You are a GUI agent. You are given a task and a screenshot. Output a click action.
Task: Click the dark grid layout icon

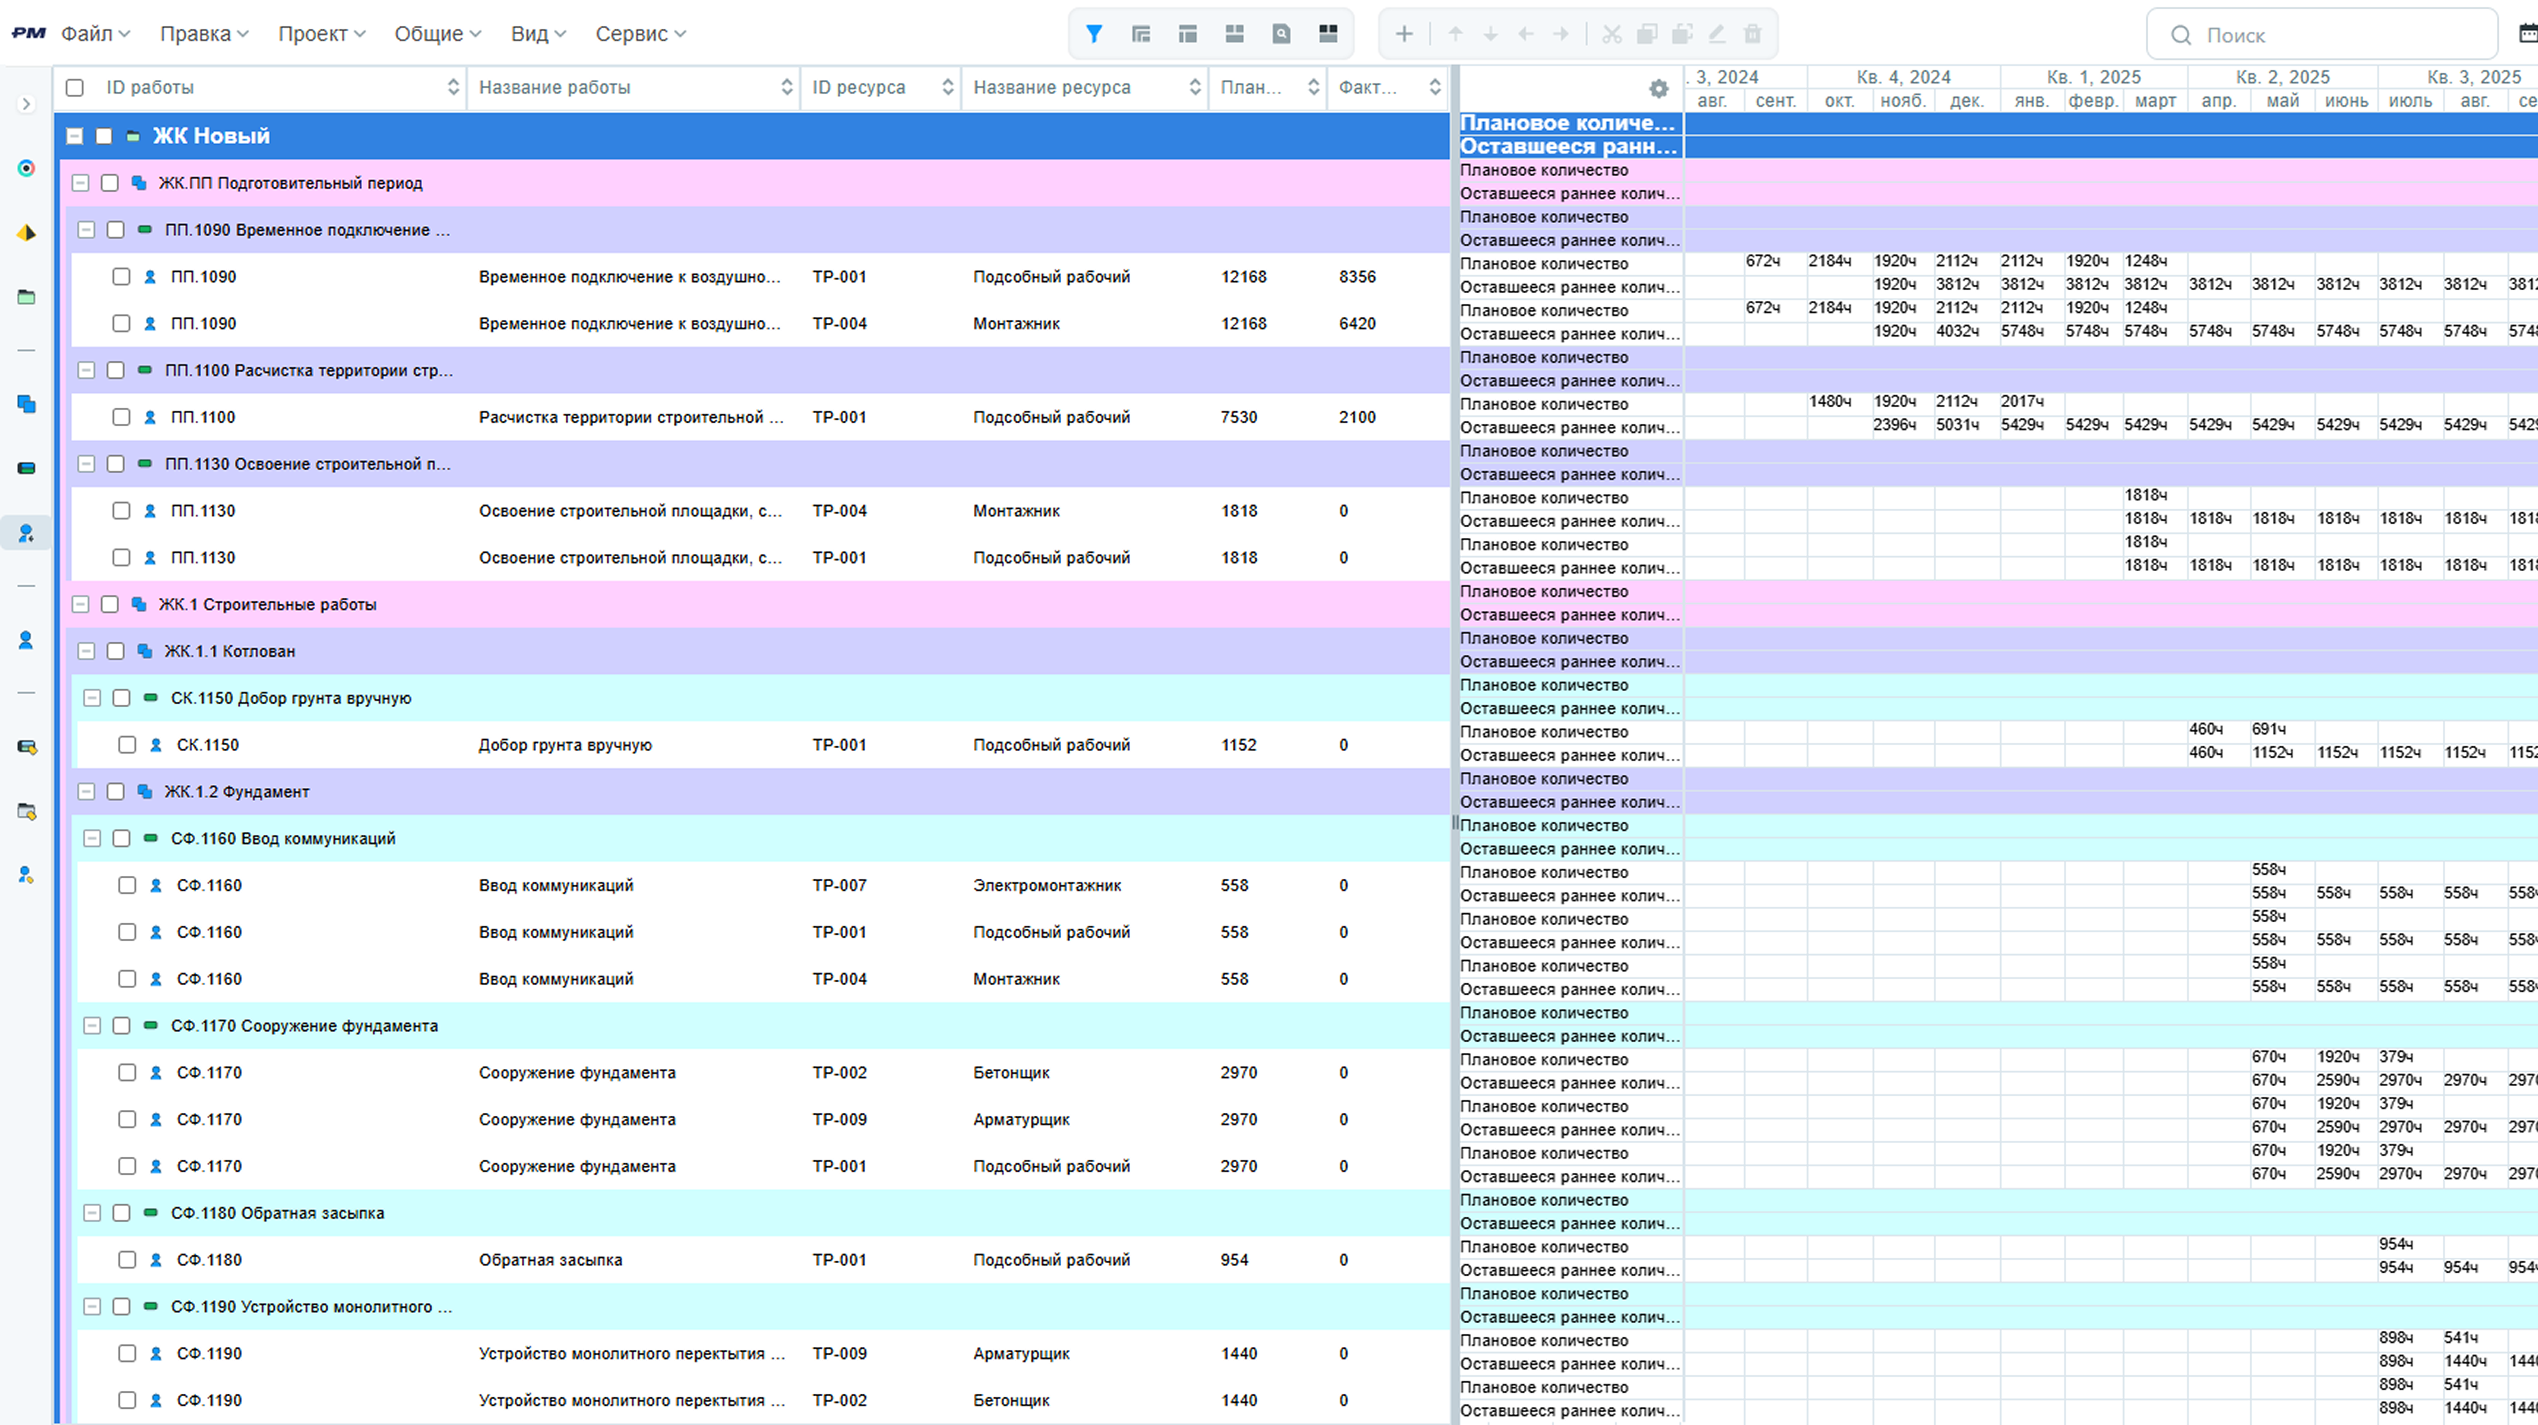coord(1328,34)
